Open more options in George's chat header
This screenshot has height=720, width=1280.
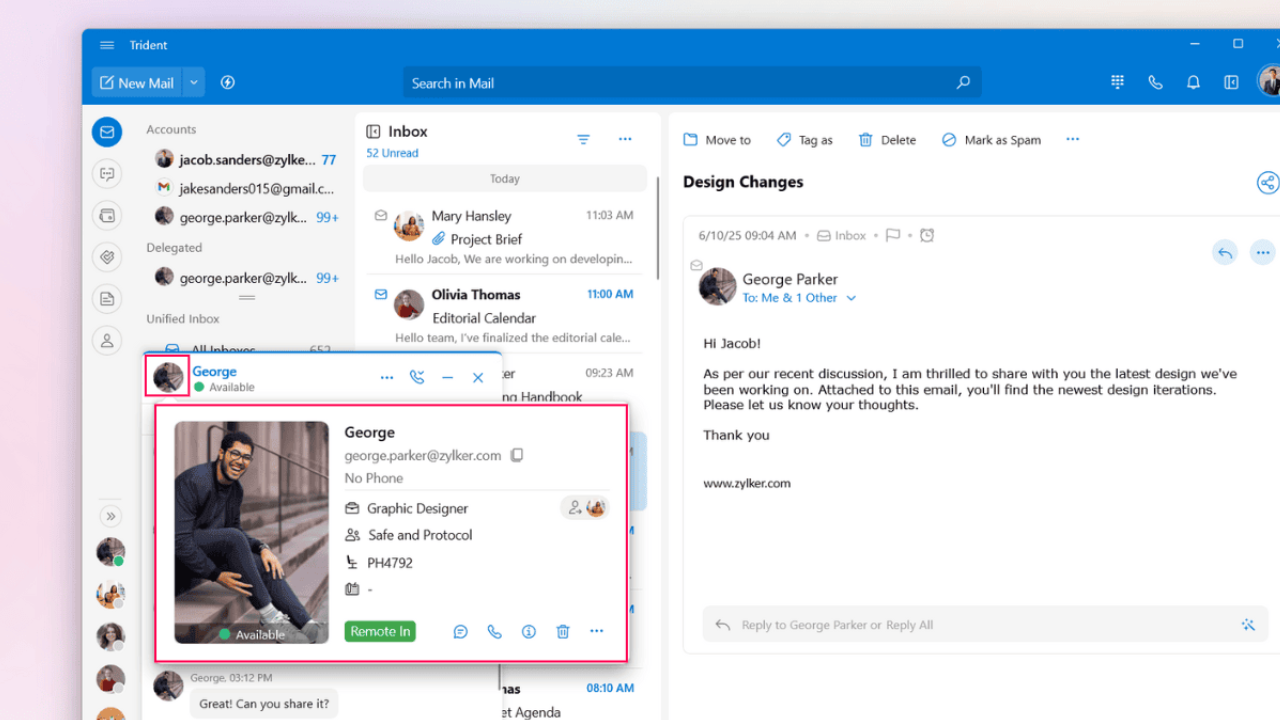click(x=387, y=378)
